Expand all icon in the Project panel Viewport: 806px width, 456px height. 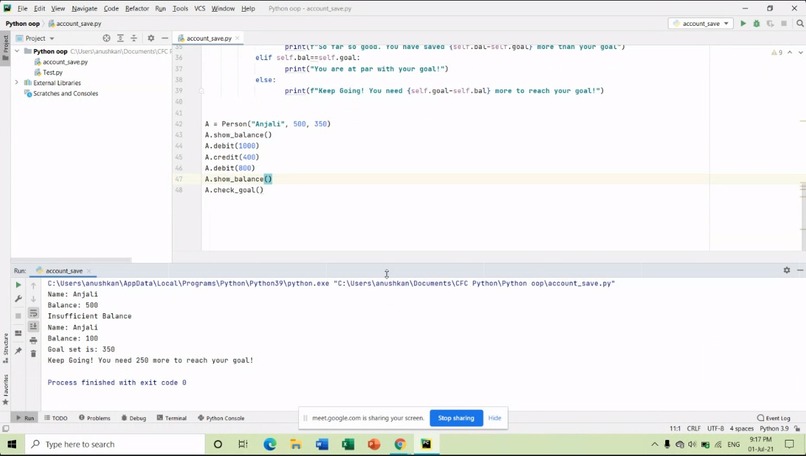[x=120, y=38]
